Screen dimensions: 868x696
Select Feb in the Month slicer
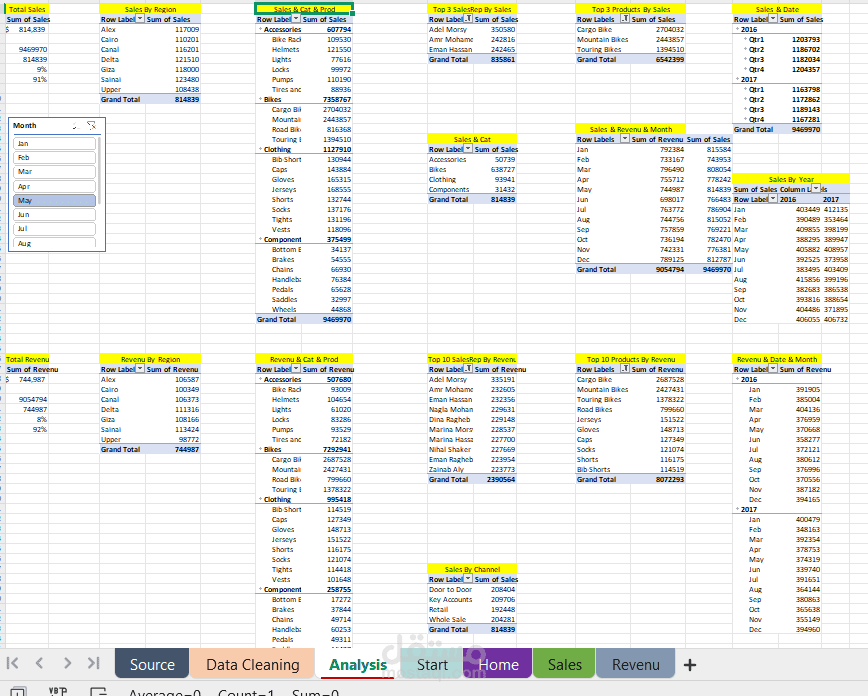(54, 158)
